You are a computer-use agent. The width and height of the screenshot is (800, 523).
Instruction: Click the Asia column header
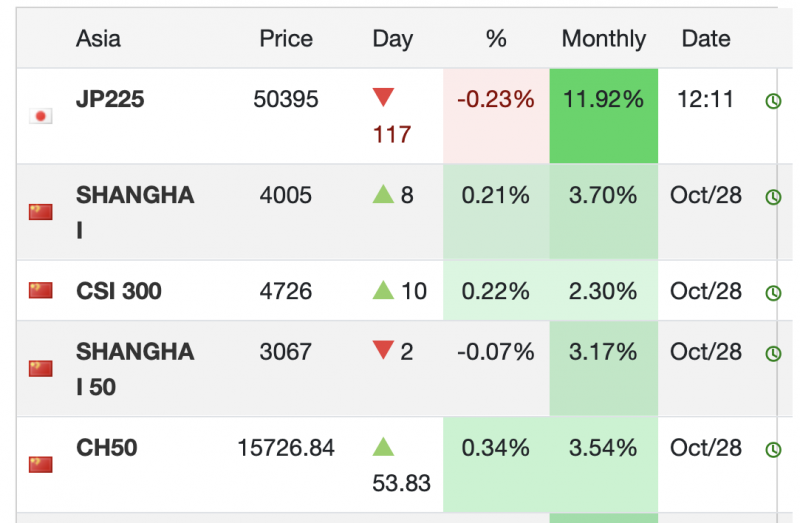(98, 39)
